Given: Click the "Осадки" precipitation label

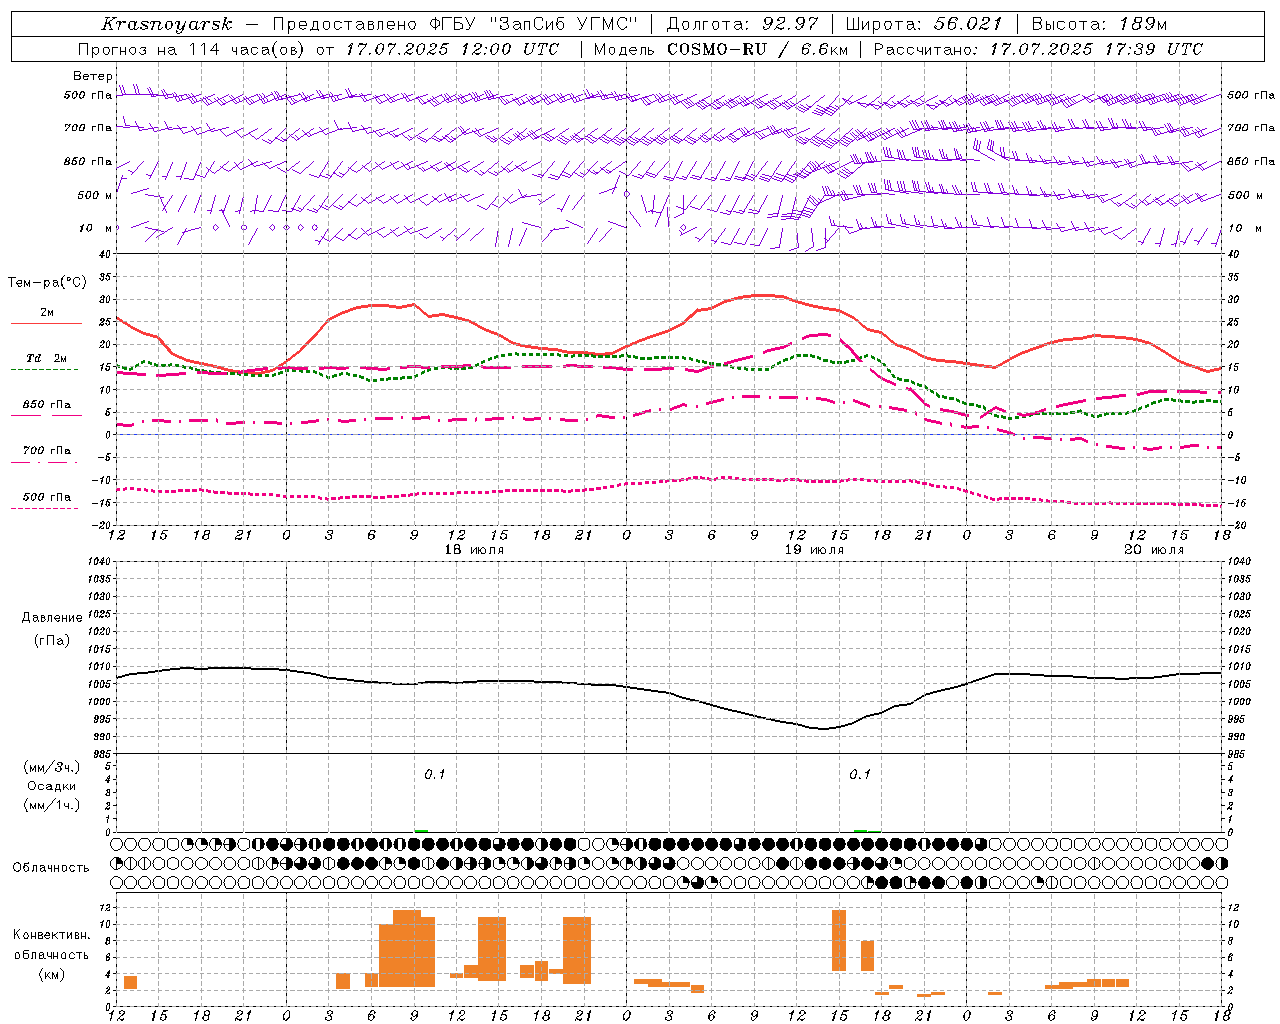Looking at the screenshot, I should coord(51,786).
